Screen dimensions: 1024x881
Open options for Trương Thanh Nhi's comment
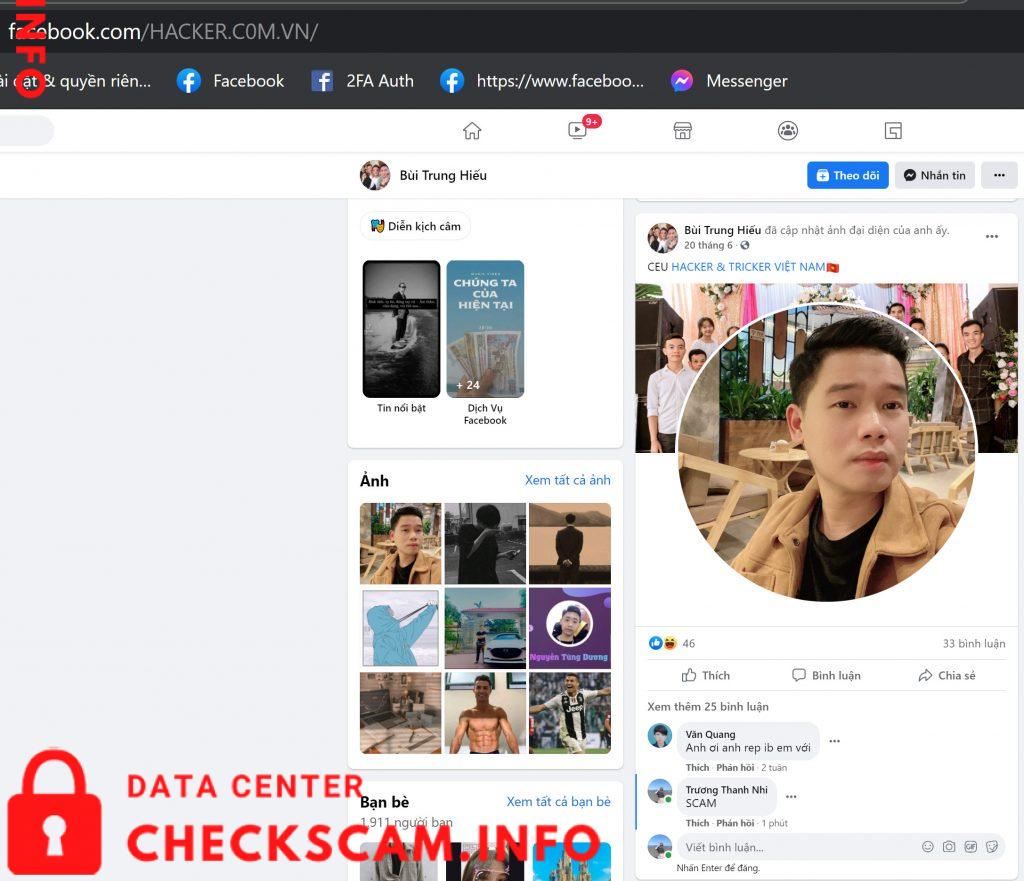coord(791,797)
